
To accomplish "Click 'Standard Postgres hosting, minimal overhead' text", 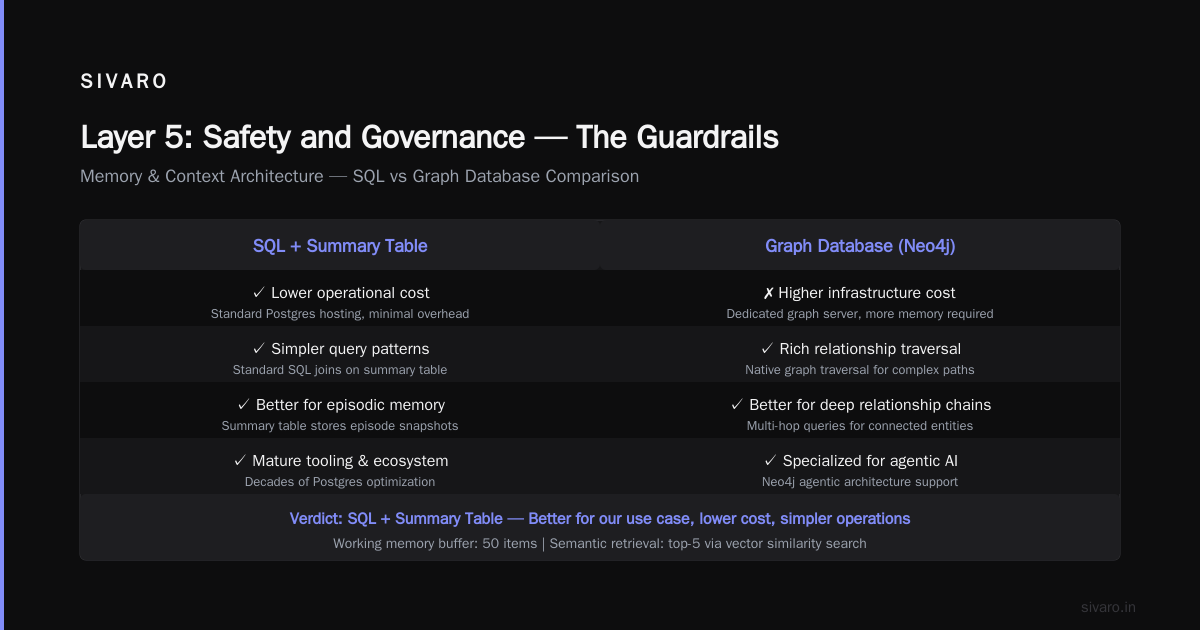I will coord(340,314).
